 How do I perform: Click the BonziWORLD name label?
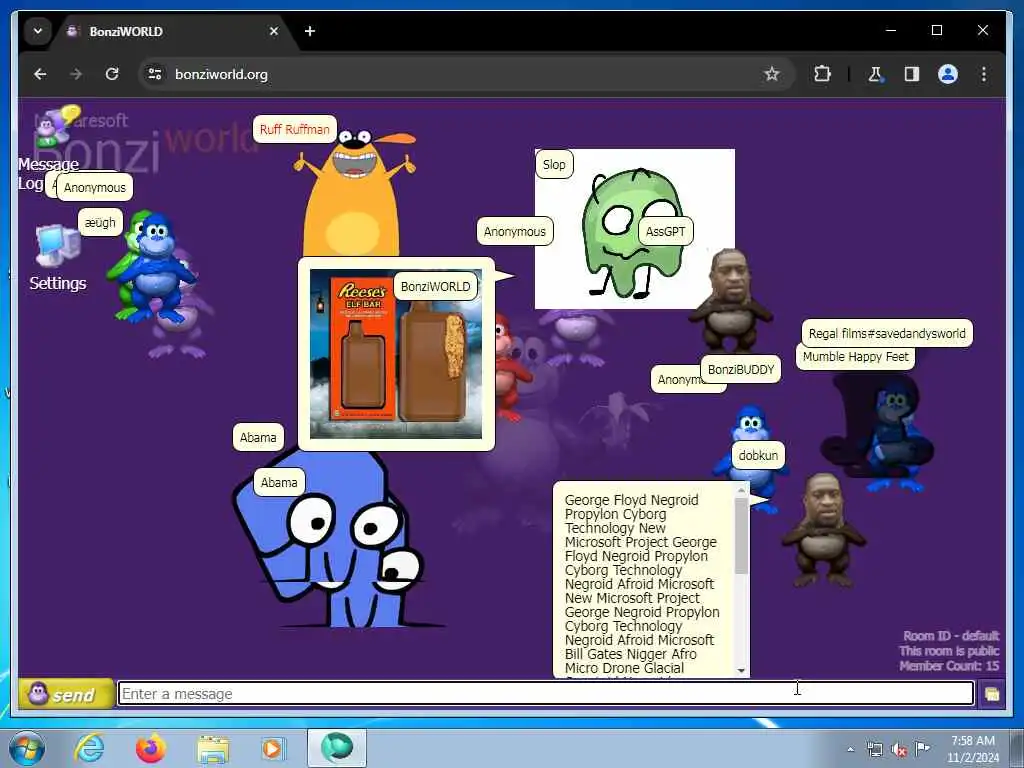point(436,286)
